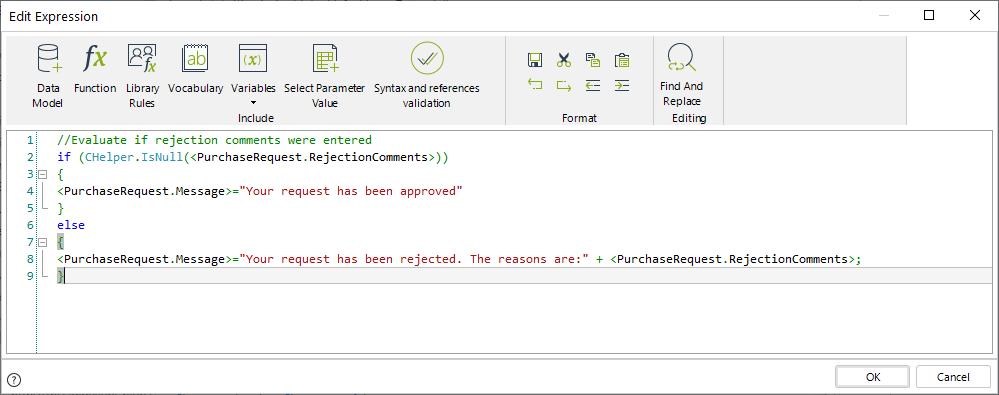Screen dimensions: 999x395
Task: Paste using the clipboard icon
Action: [622, 61]
